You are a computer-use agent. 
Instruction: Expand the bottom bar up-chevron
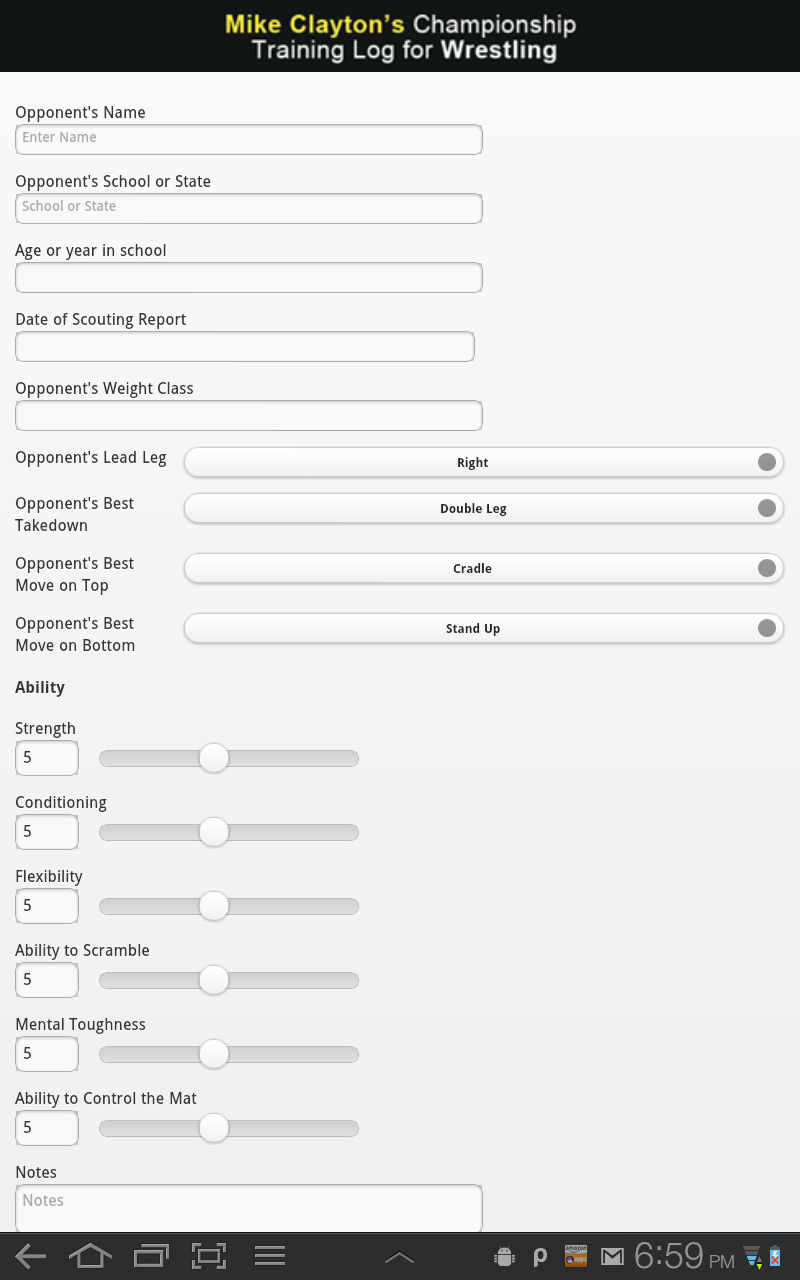pyautogui.click(x=399, y=1257)
